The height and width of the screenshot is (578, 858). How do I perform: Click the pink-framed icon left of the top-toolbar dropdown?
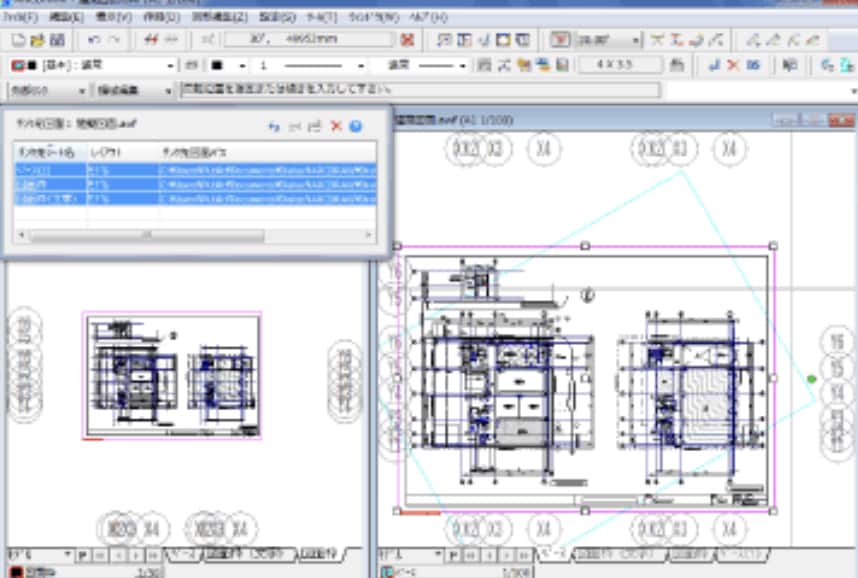560,40
